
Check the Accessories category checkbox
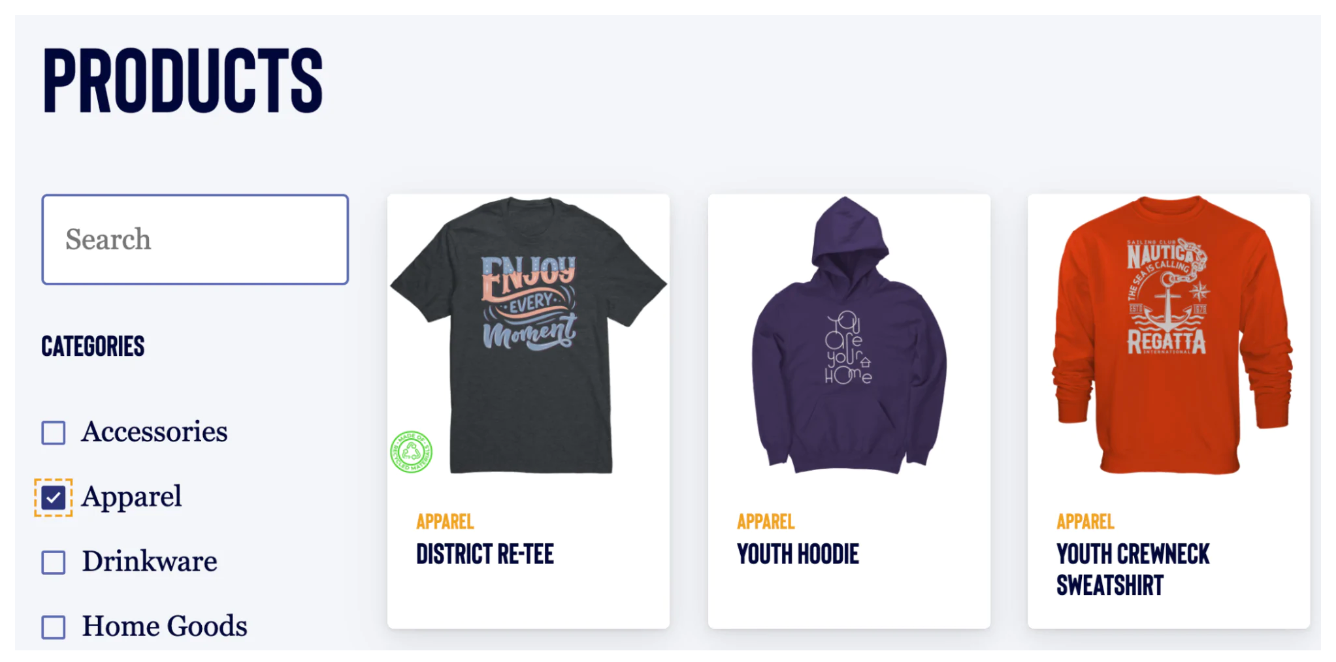tap(53, 433)
